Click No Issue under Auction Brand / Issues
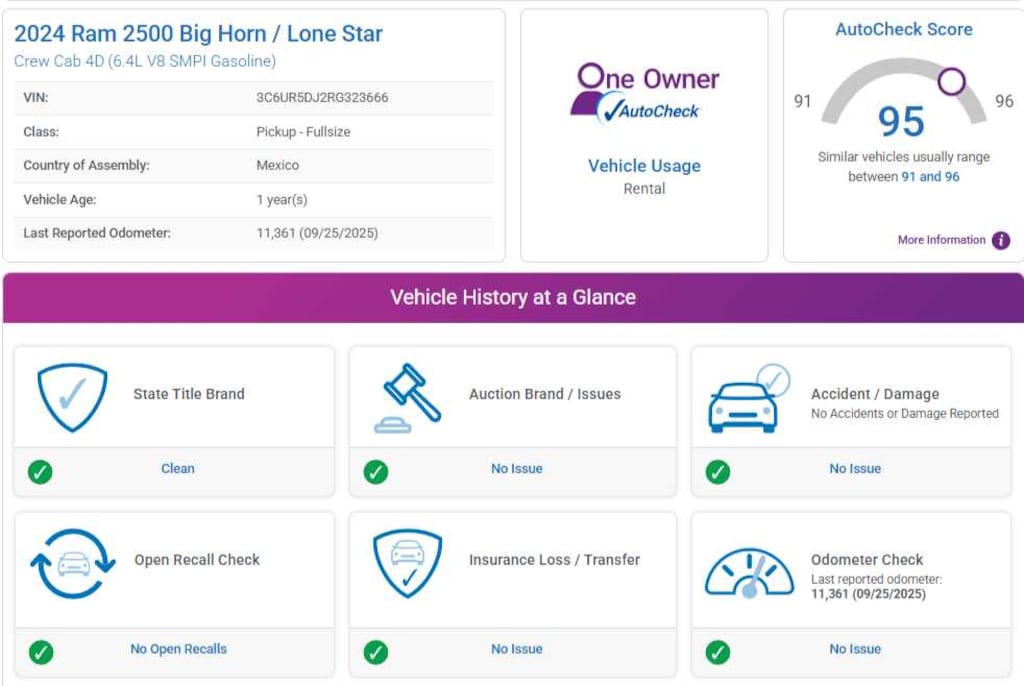This screenshot has height=686, width=1024. point(516,468)
